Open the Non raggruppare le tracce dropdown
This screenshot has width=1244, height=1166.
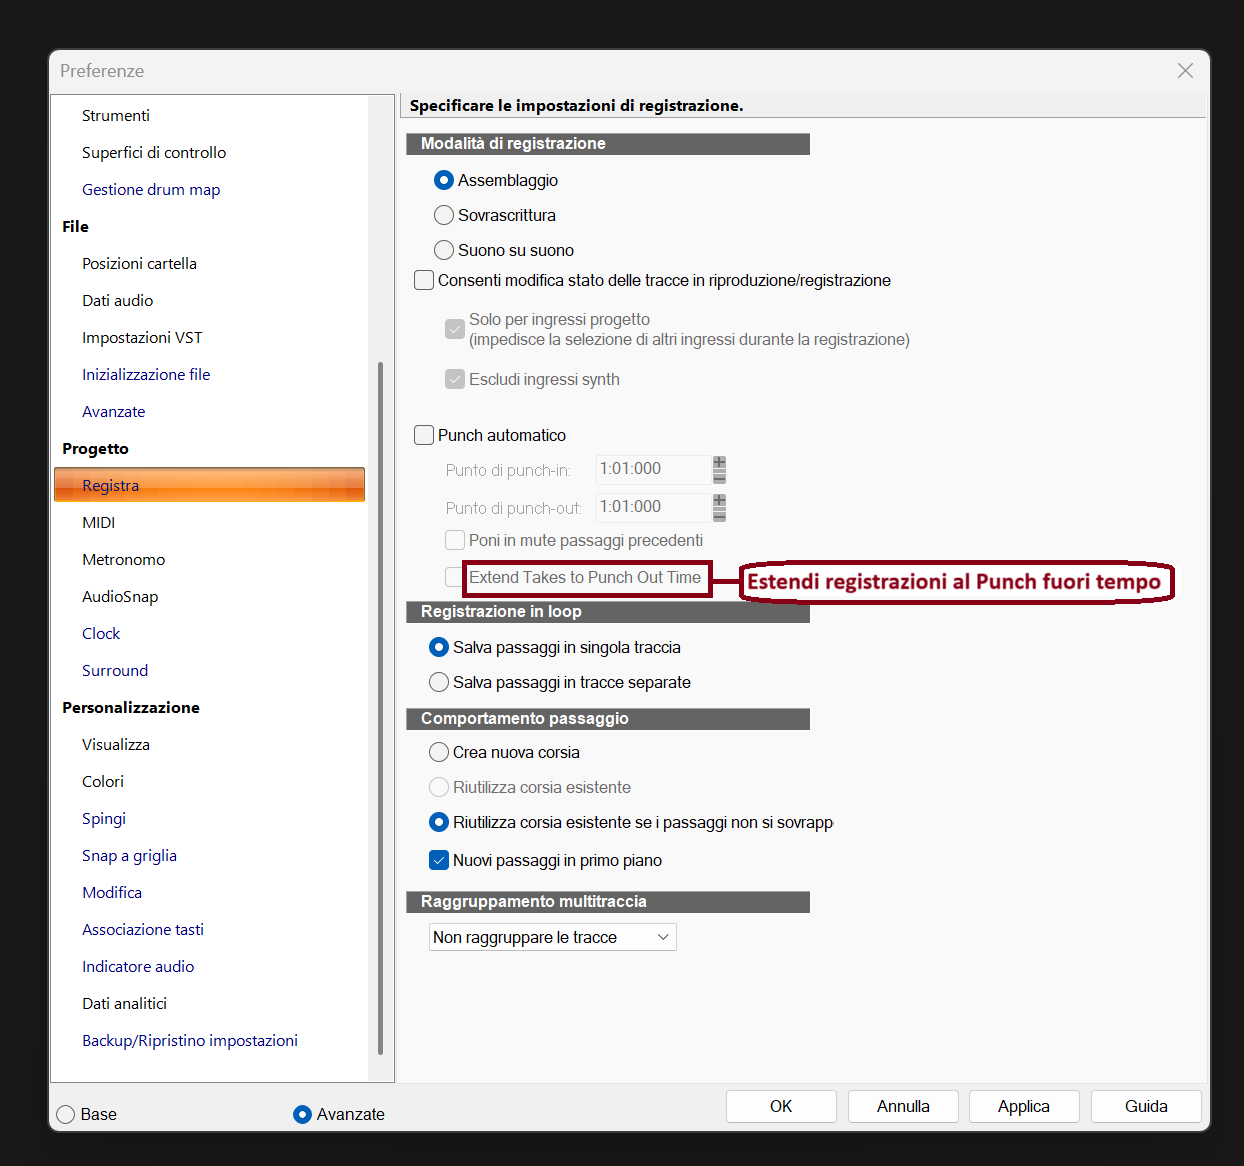point(553,937)
